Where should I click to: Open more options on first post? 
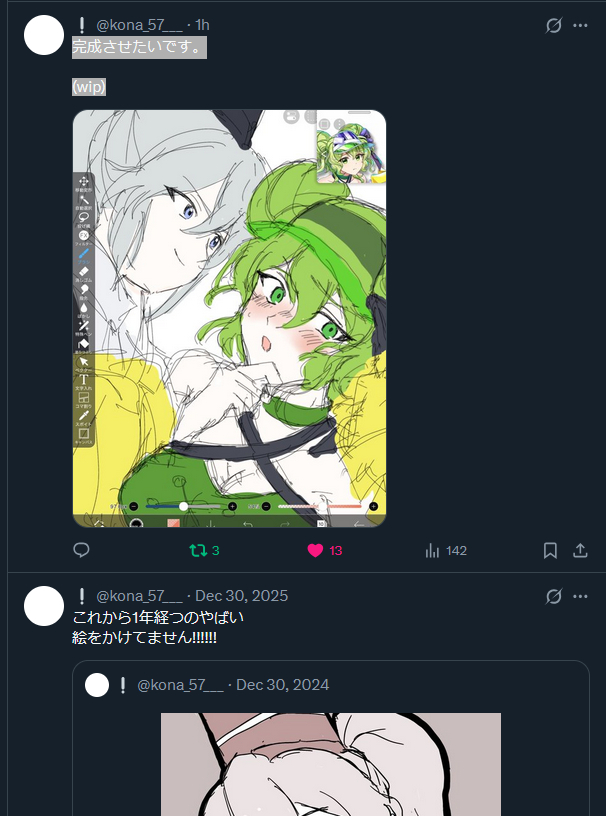tap(580, 25)
